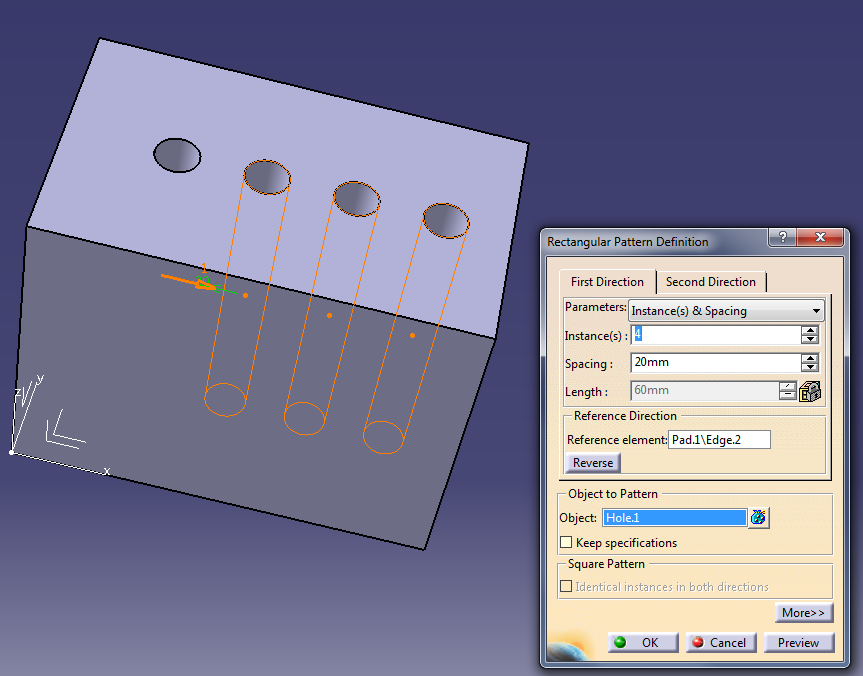
Task: Click the Reference element field Pad.1\Edge.2
Action: point(718,440)
